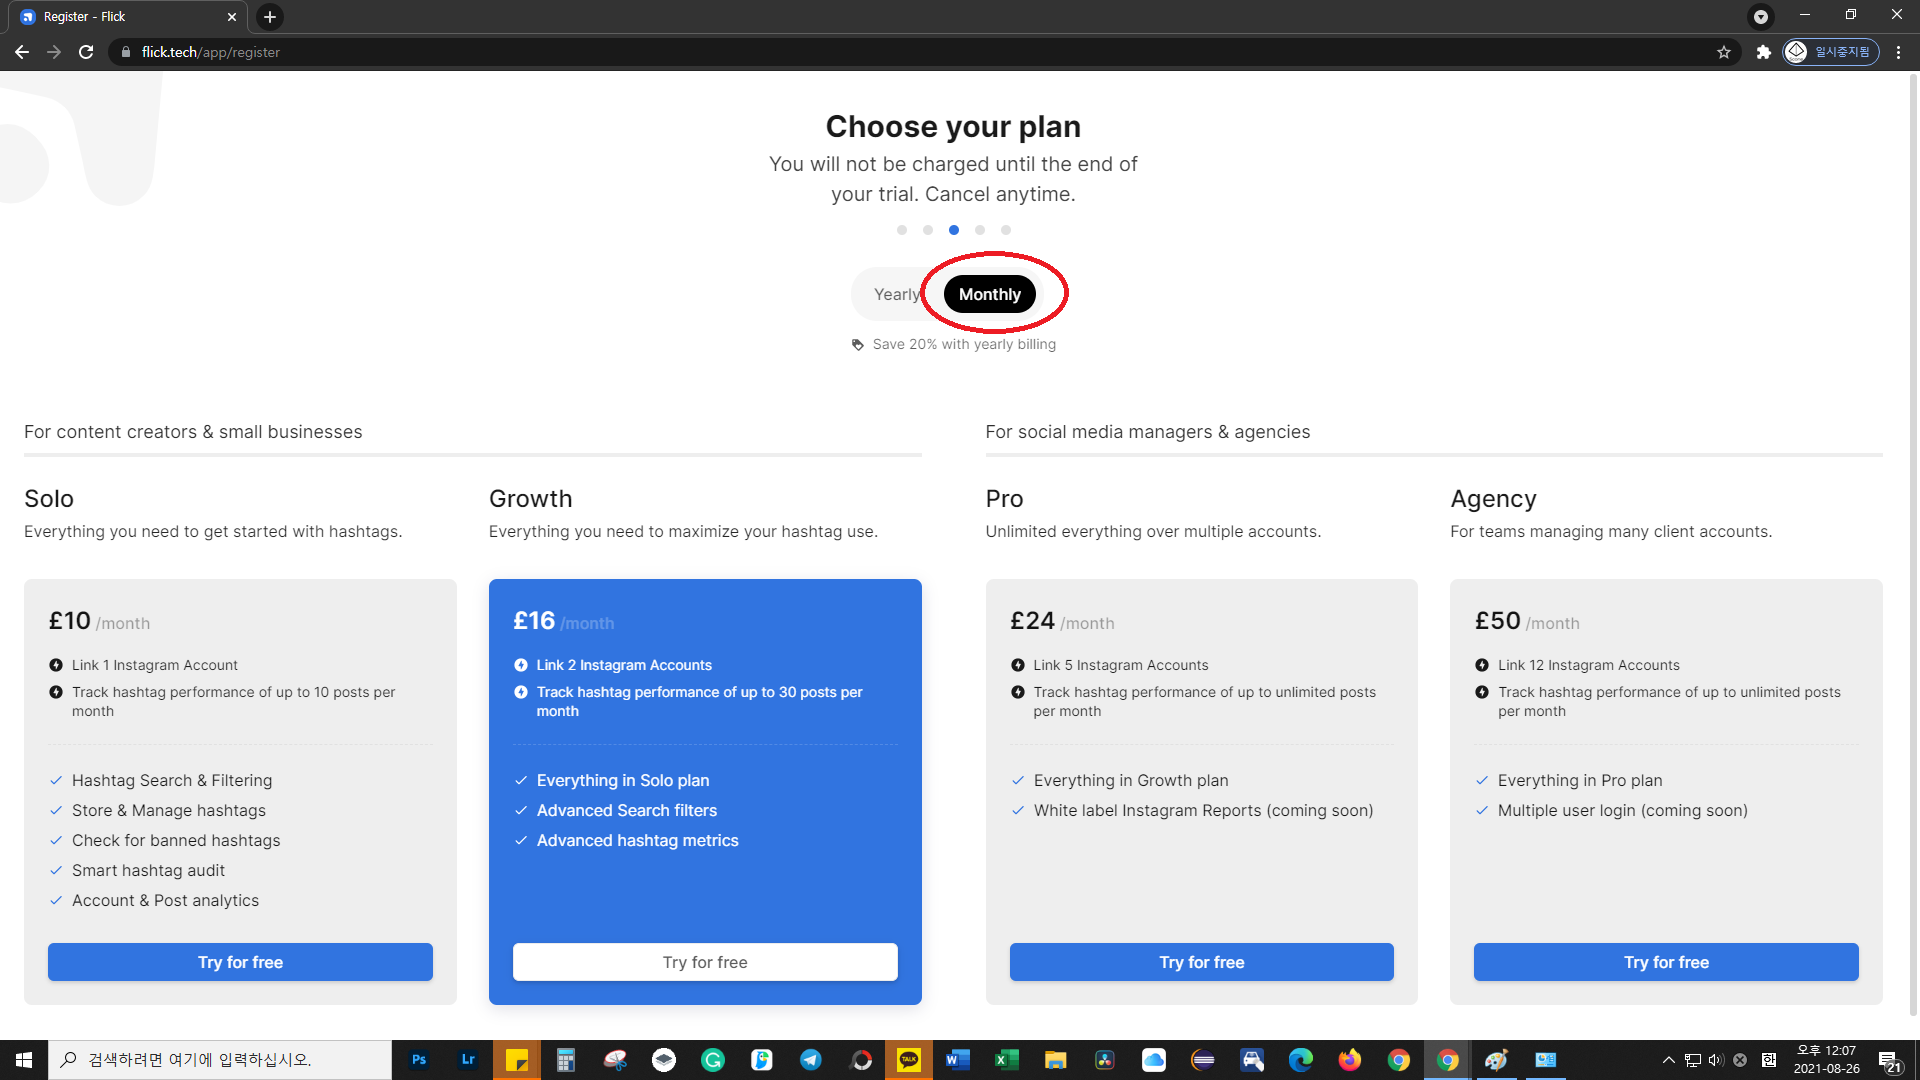The height and width of the screenshot is (1080, 1920).
Task: Show hidden system tray icons
Action: (1668, 1060)
